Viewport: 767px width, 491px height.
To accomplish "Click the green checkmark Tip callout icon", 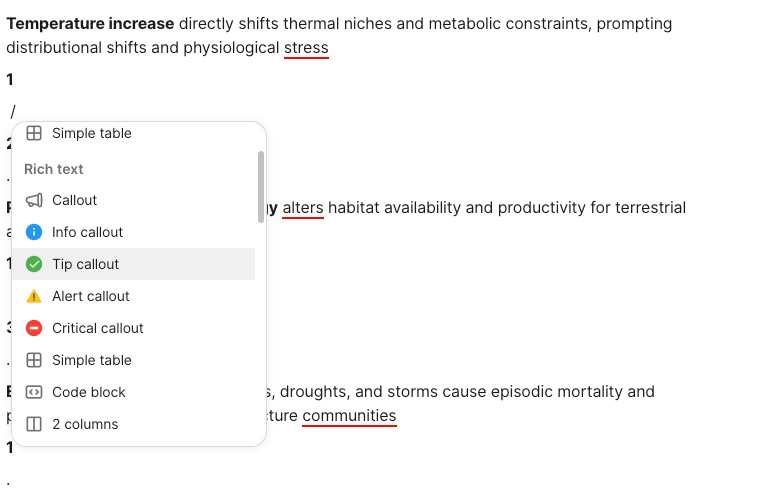I will pos(34,264).
